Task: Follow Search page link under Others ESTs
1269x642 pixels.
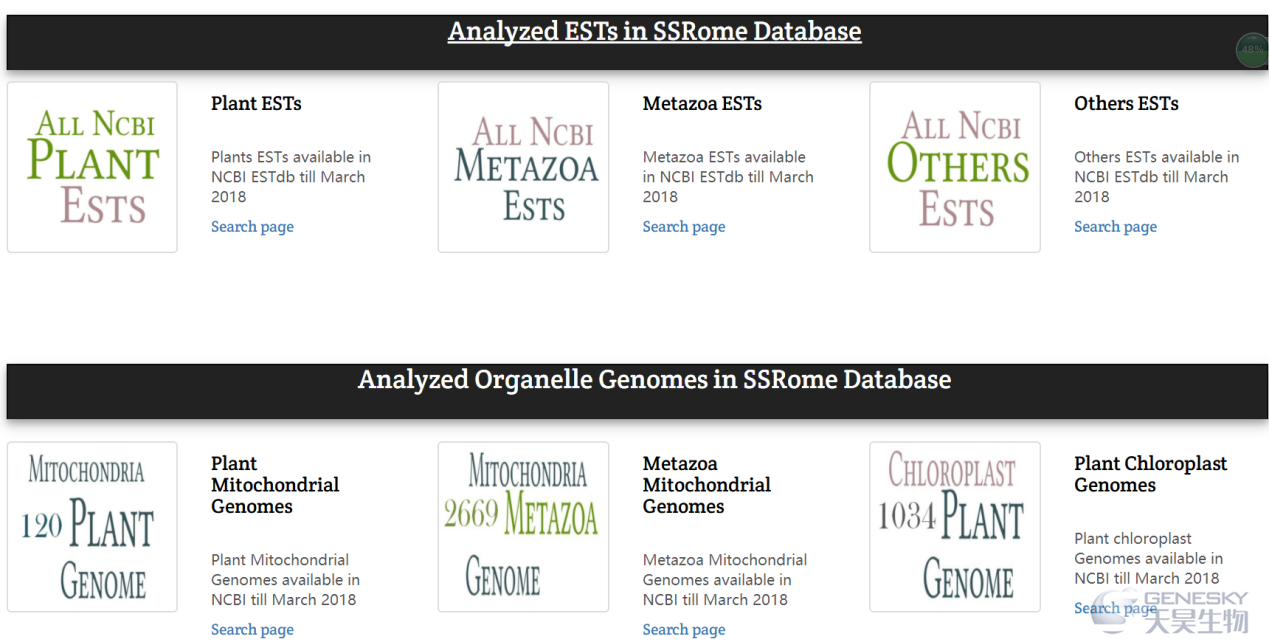Action: 1115,227
